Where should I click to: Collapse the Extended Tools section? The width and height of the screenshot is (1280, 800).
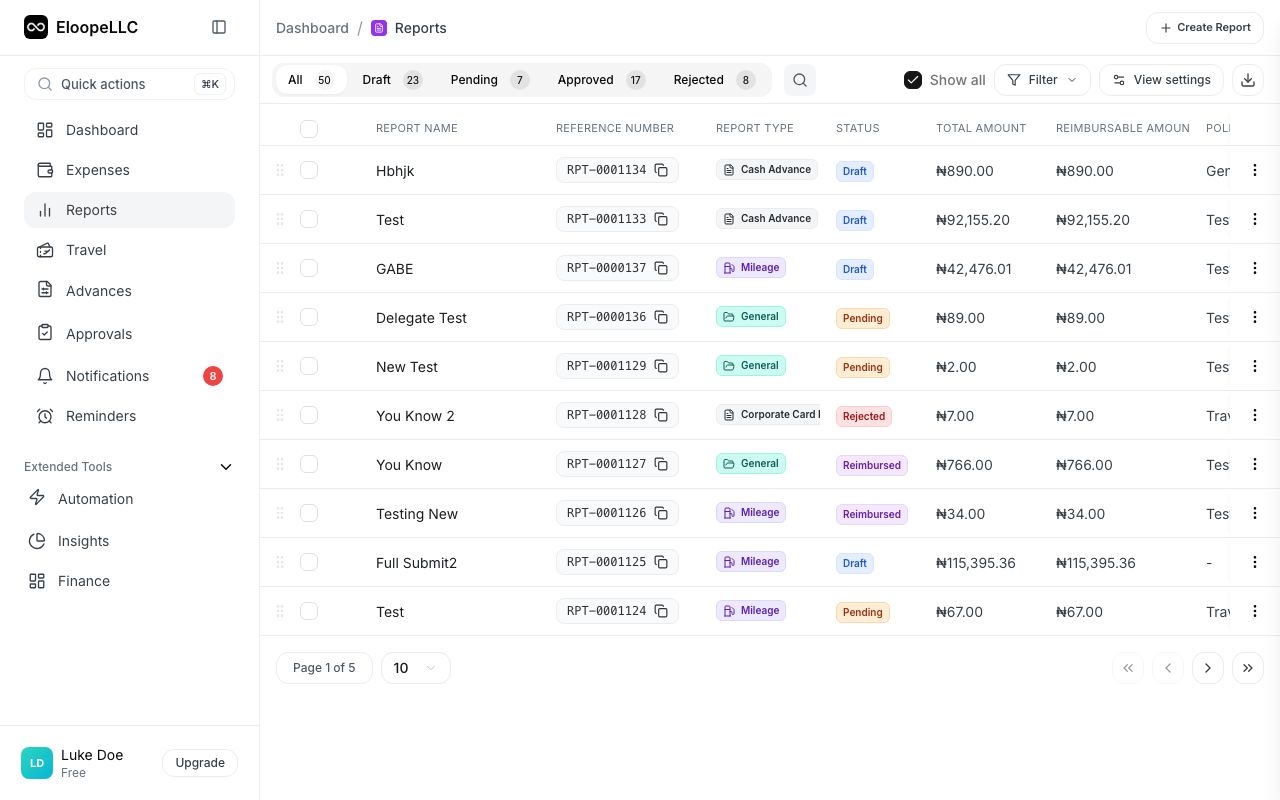click(x=226, y=466)
